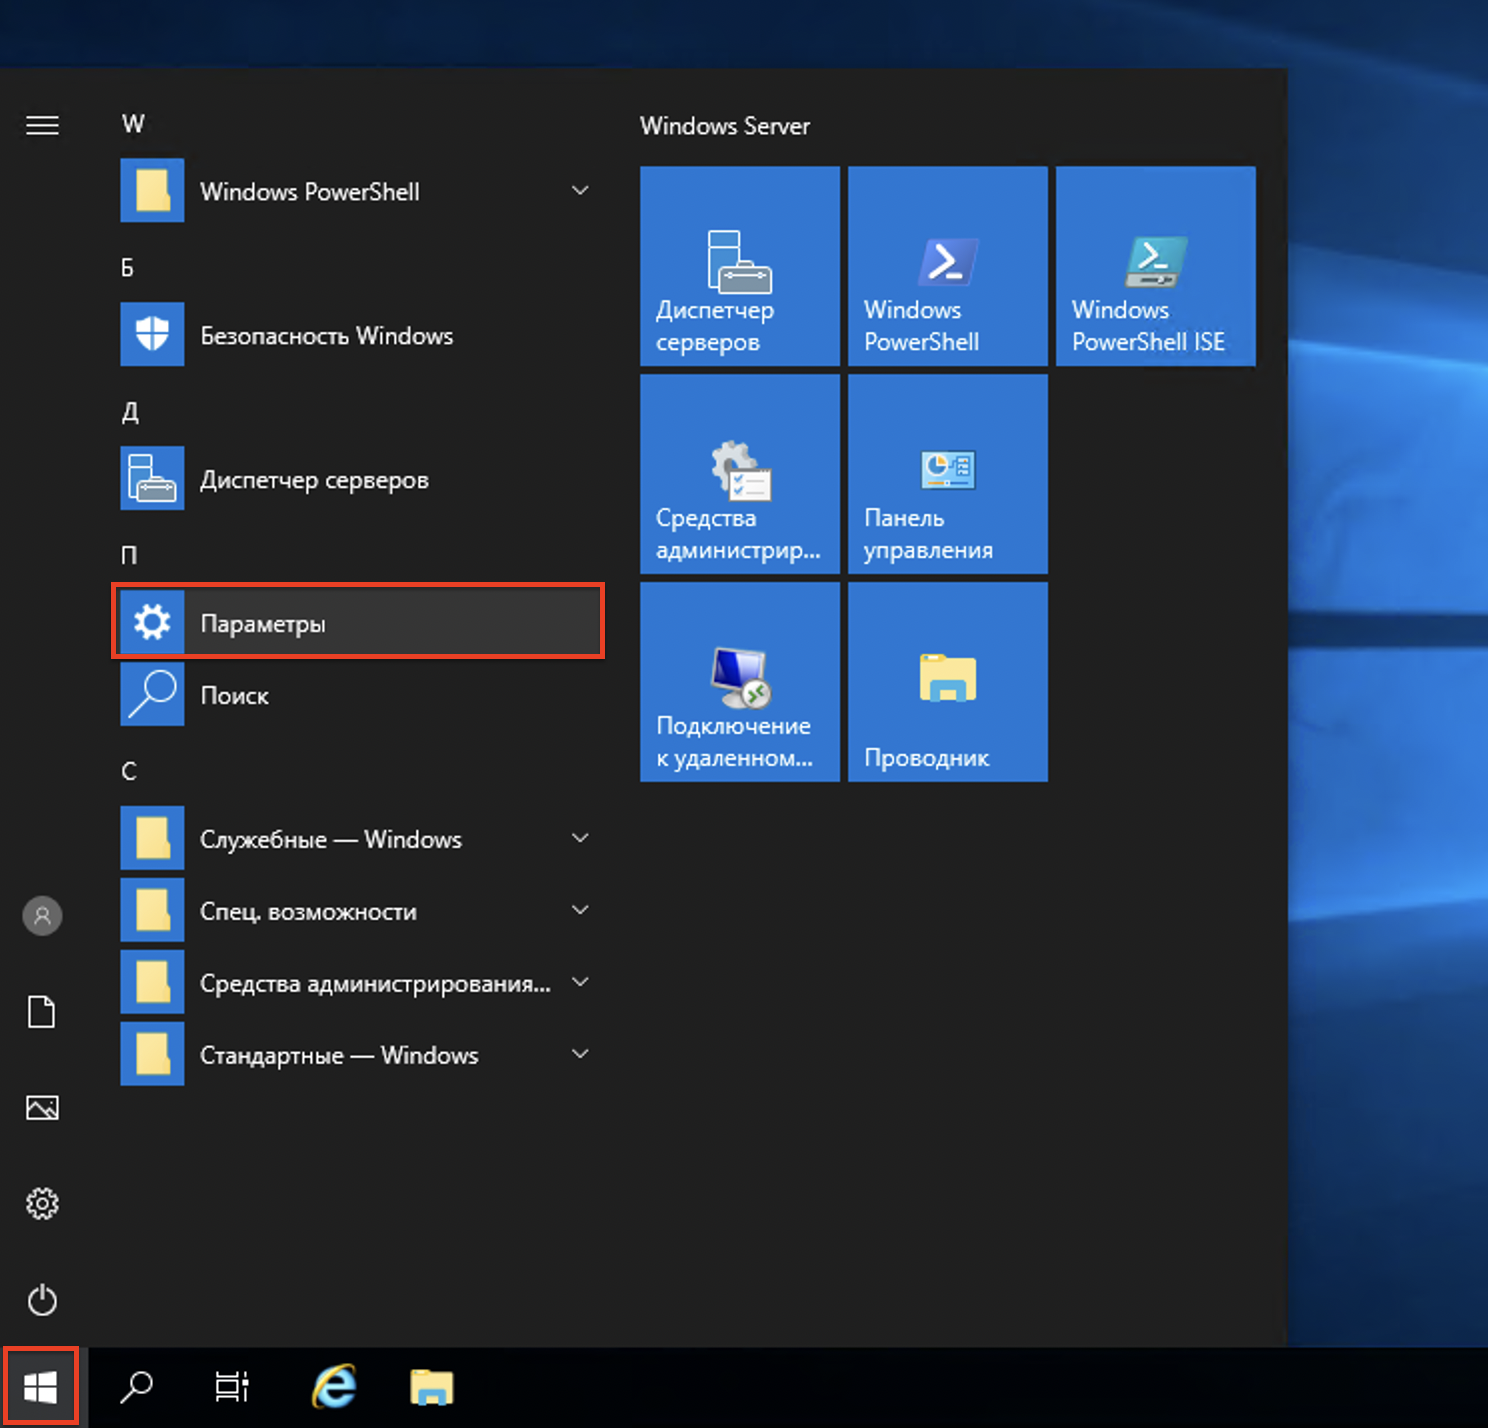Open the Подключение к удаленному tile
1488x1428 pixels.
pos(740,682)
